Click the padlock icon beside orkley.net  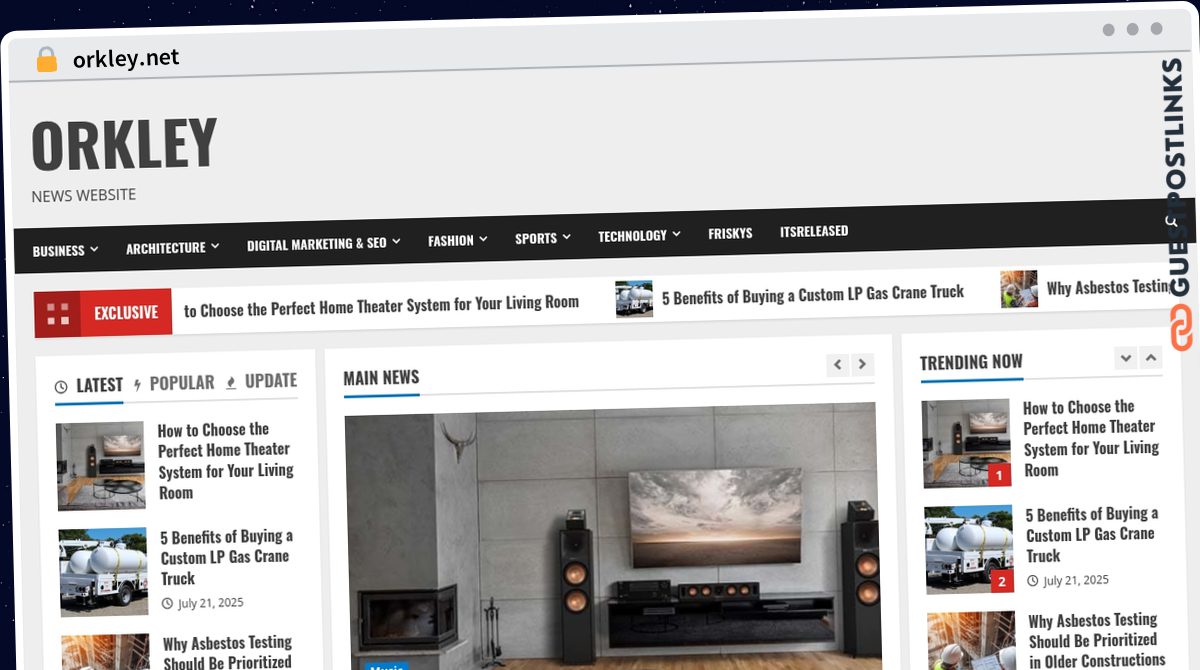point(46,60)
